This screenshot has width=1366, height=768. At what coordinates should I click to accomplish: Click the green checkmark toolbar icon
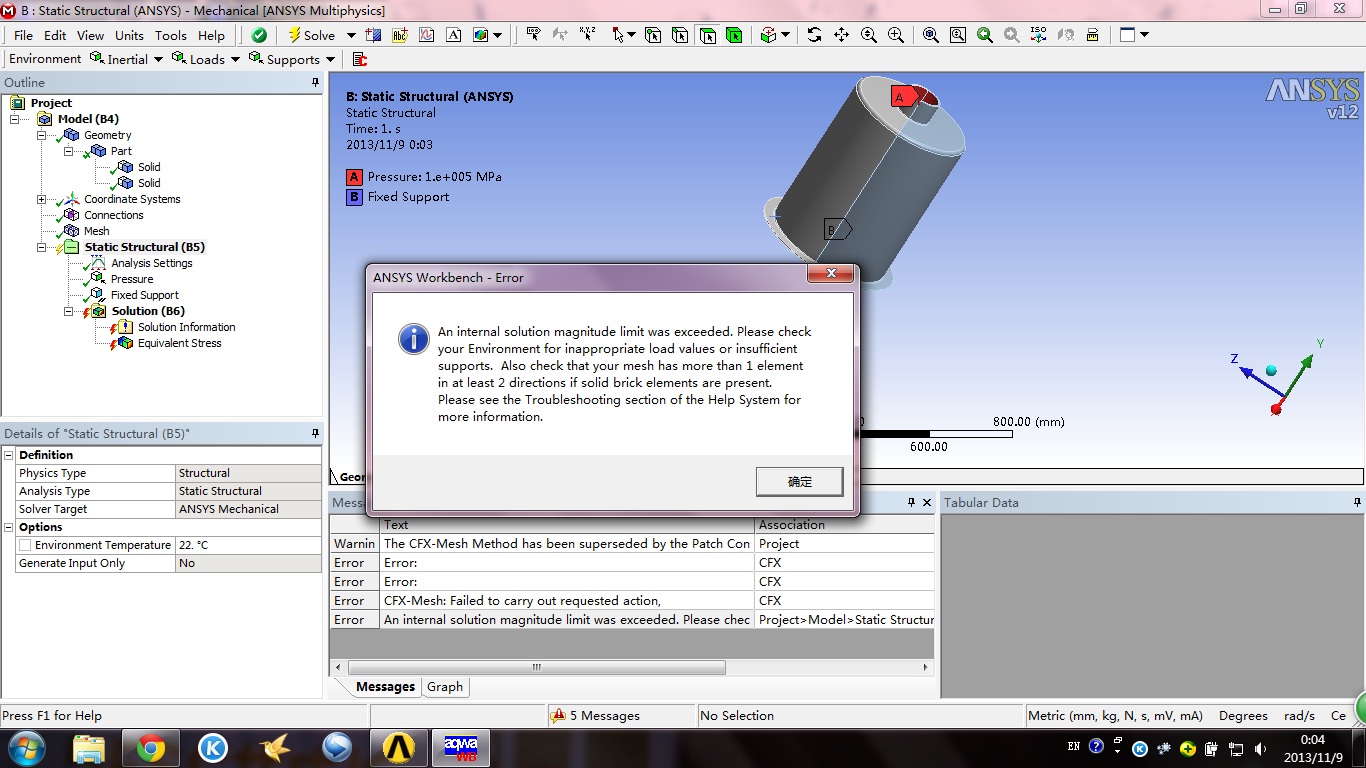point(259,35)
